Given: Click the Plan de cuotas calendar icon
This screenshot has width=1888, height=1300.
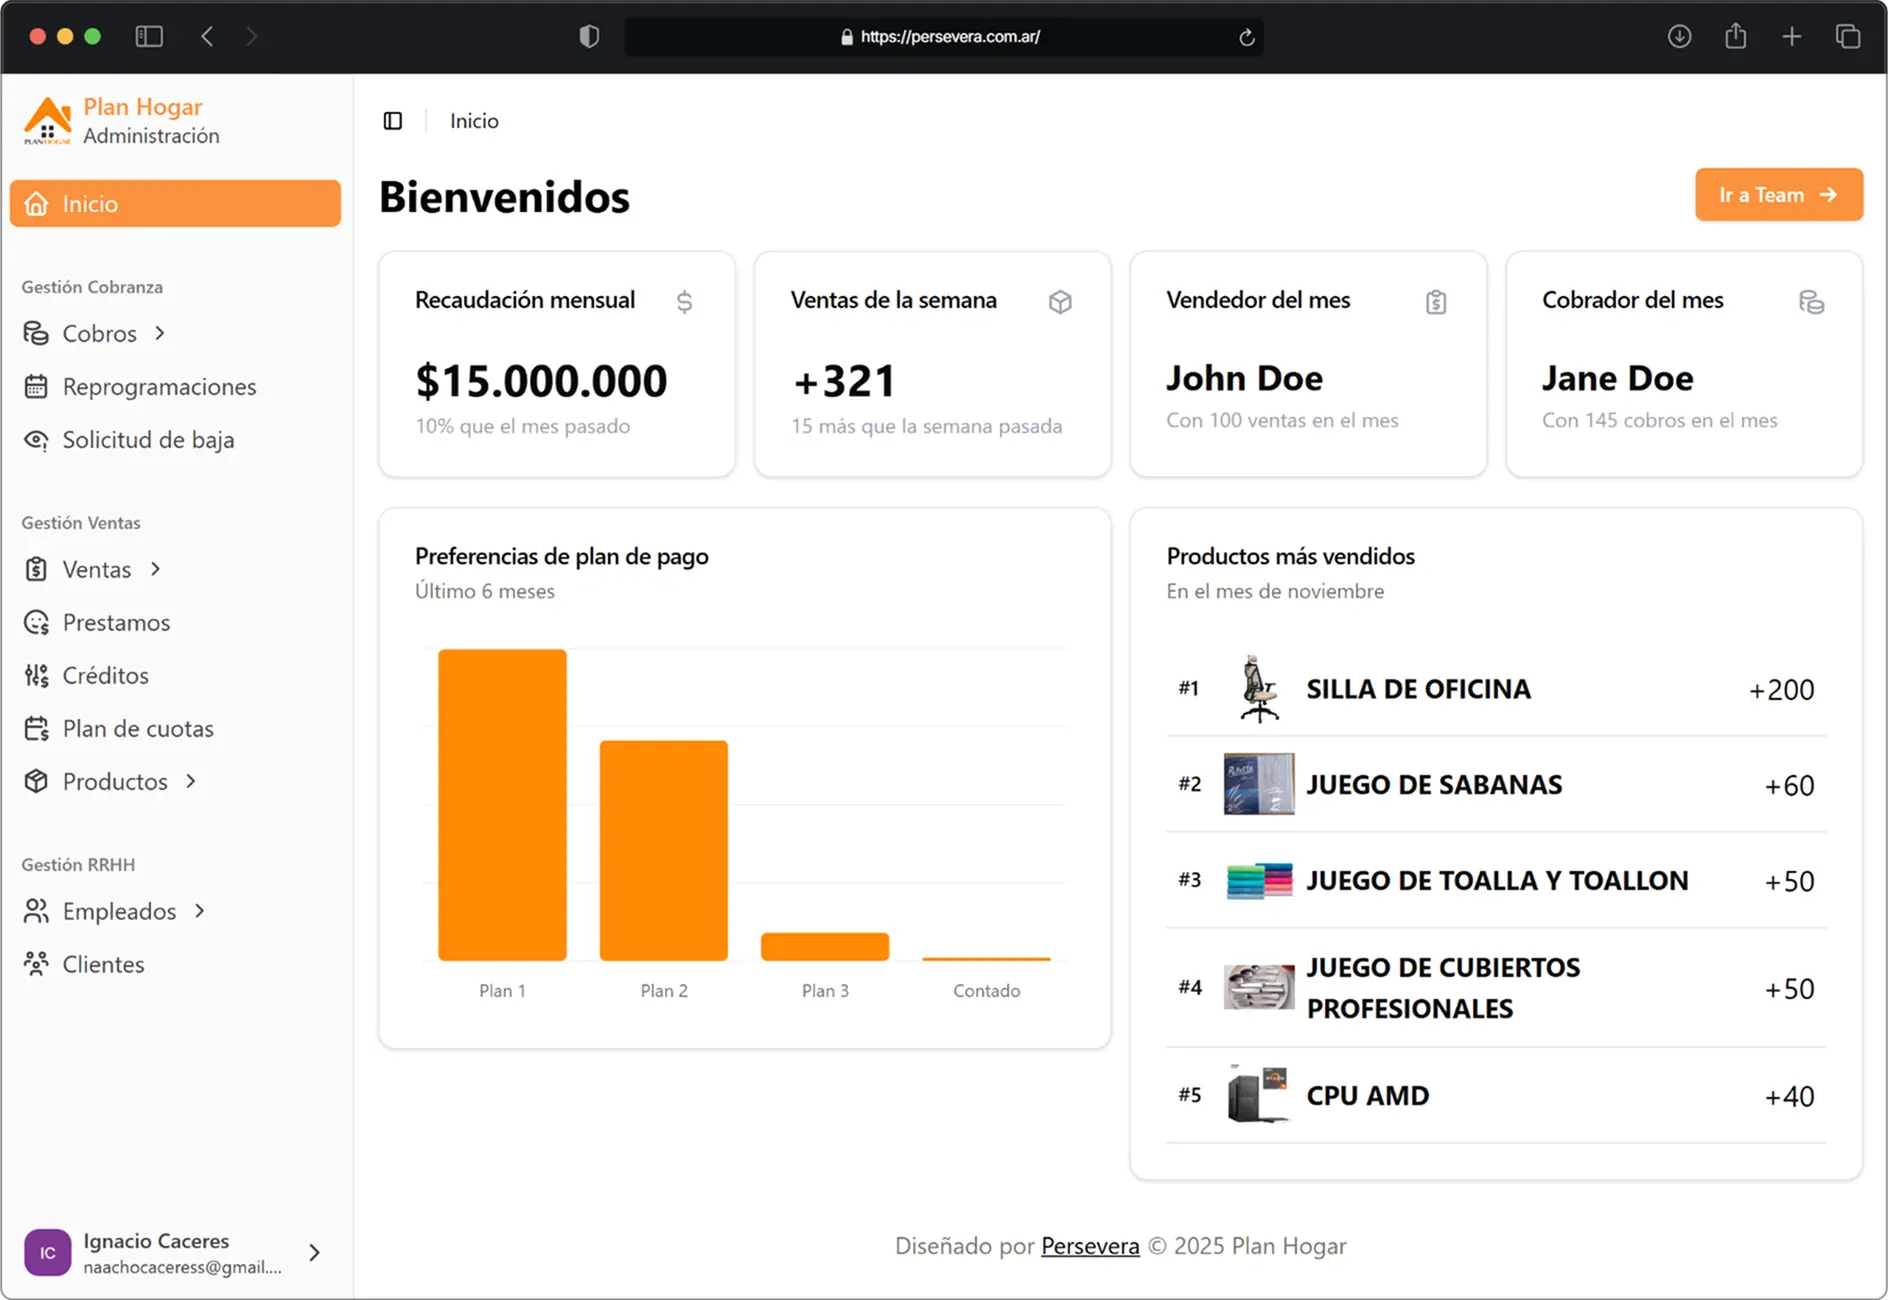Looking at the screenshot, I should click(x=37, y=729).
